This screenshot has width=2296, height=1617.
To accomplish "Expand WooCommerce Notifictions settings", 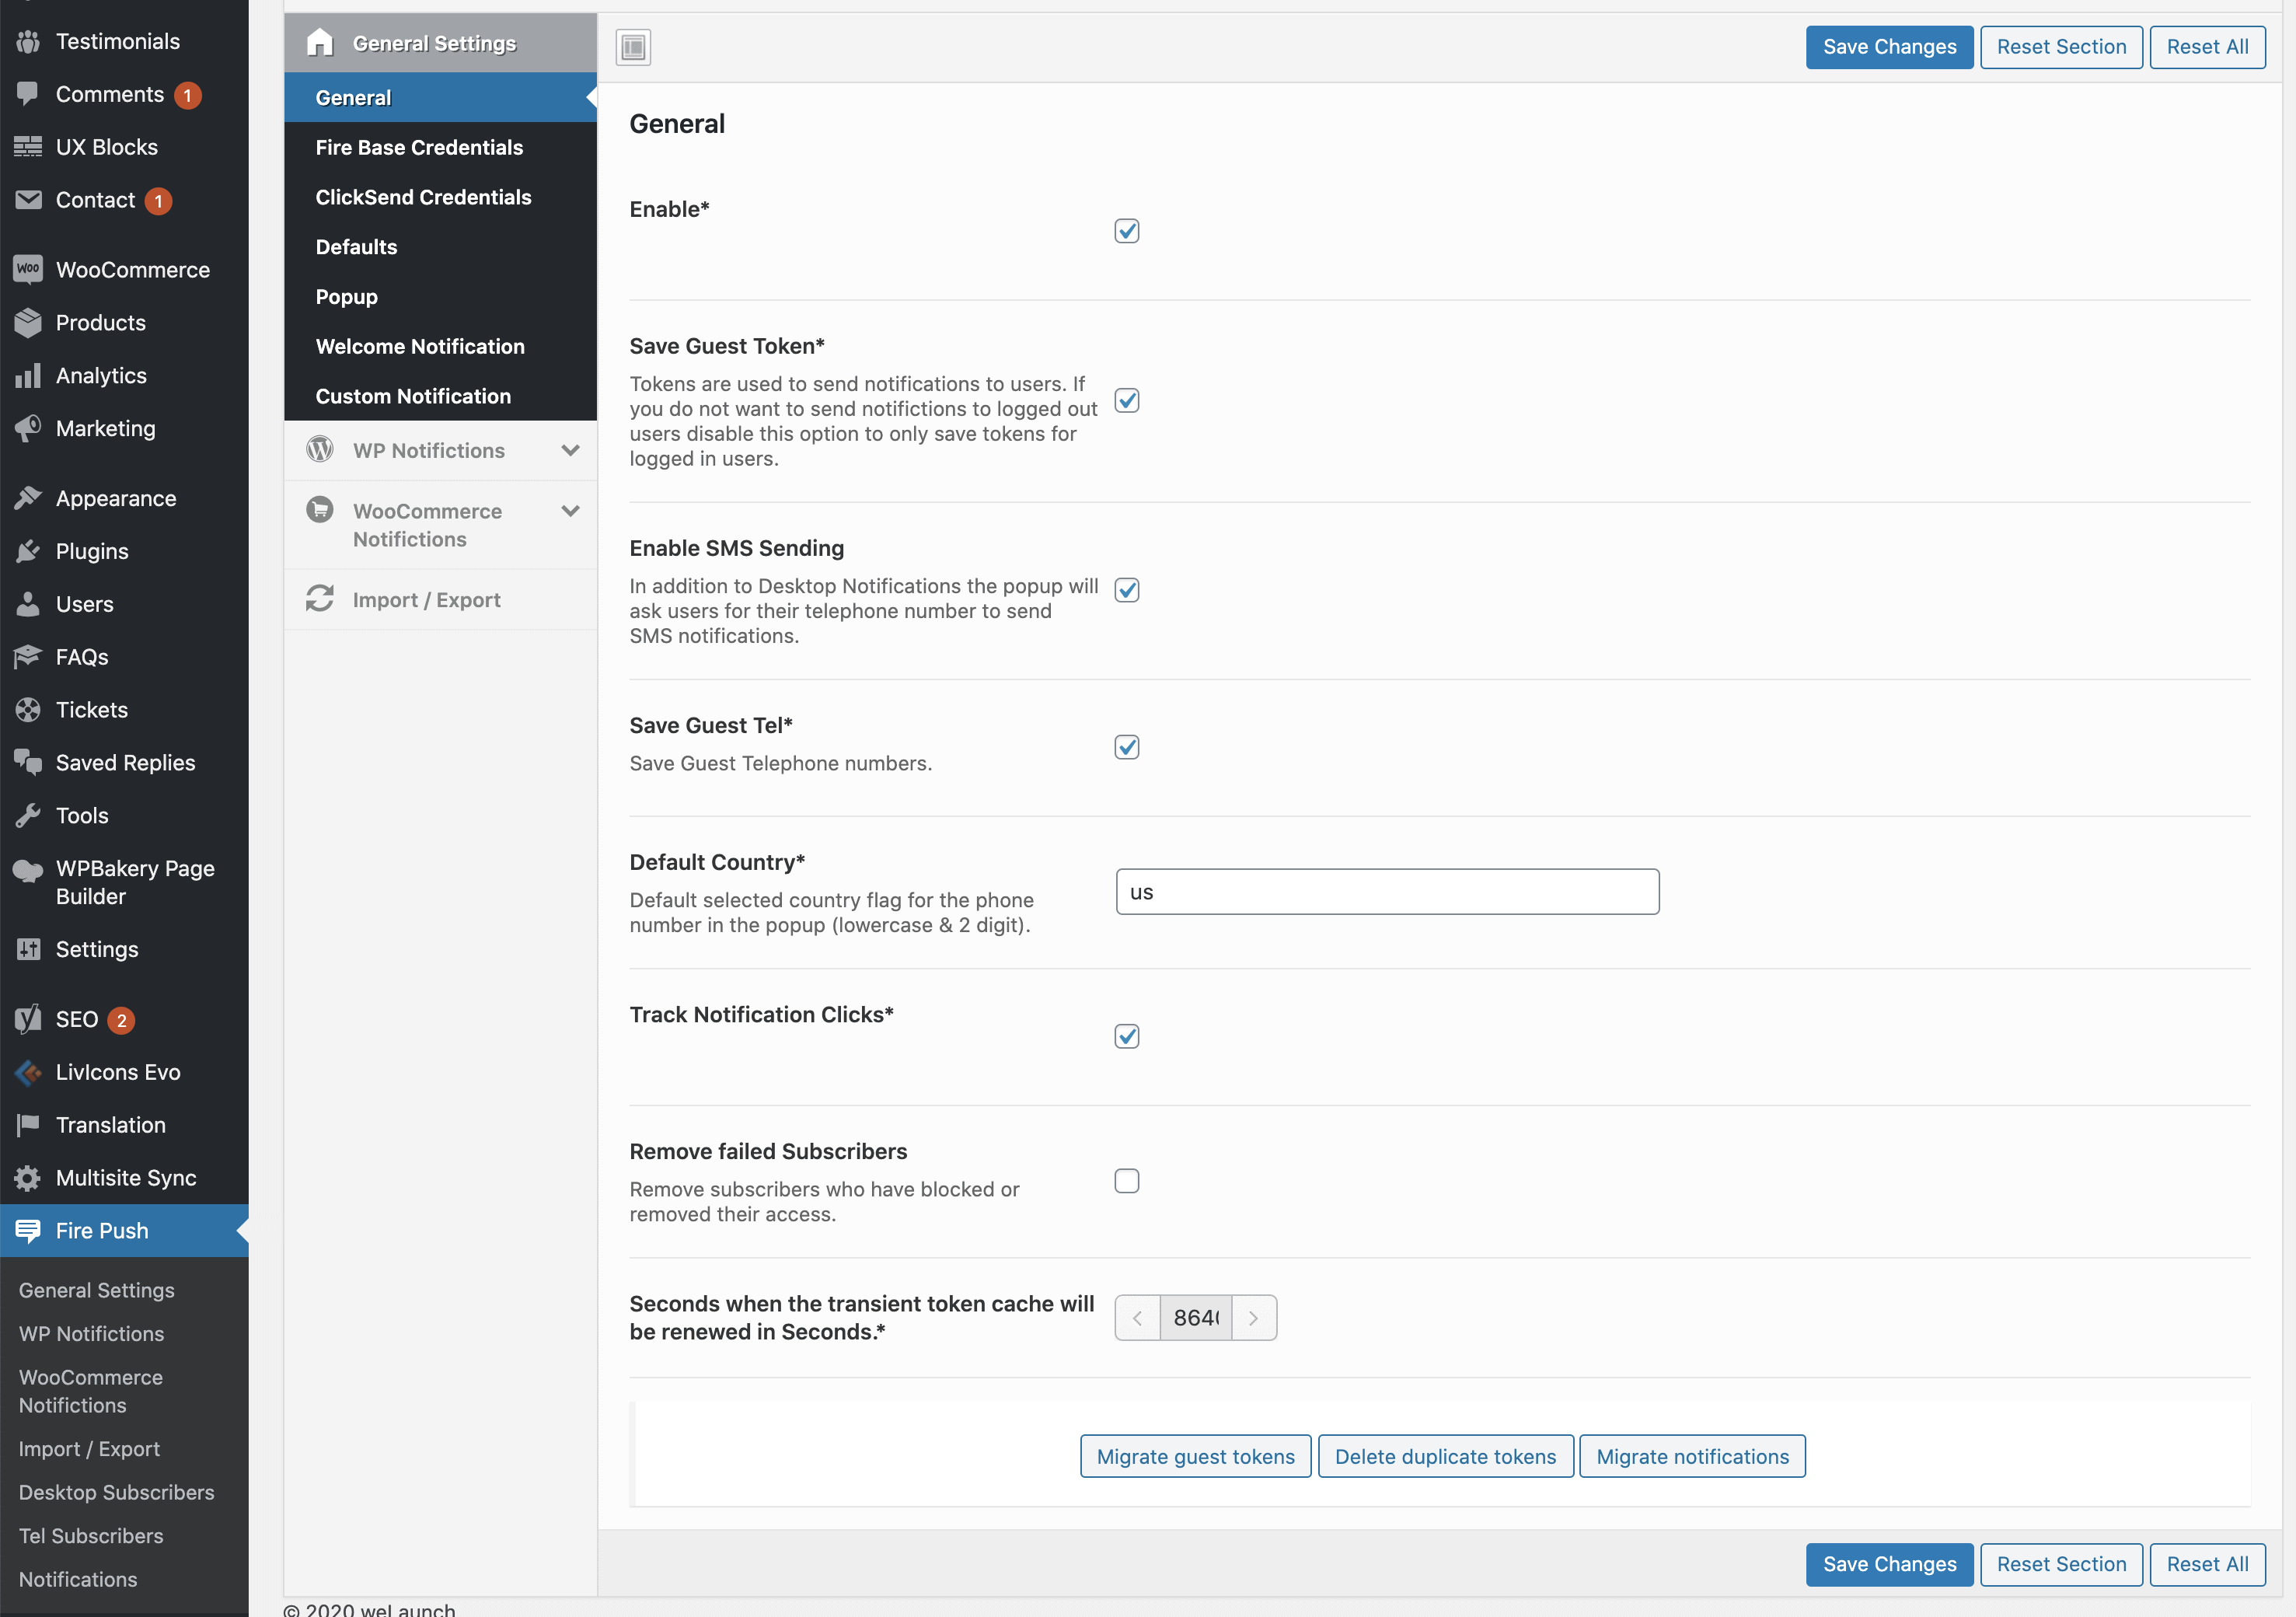I will coord(570,510).
